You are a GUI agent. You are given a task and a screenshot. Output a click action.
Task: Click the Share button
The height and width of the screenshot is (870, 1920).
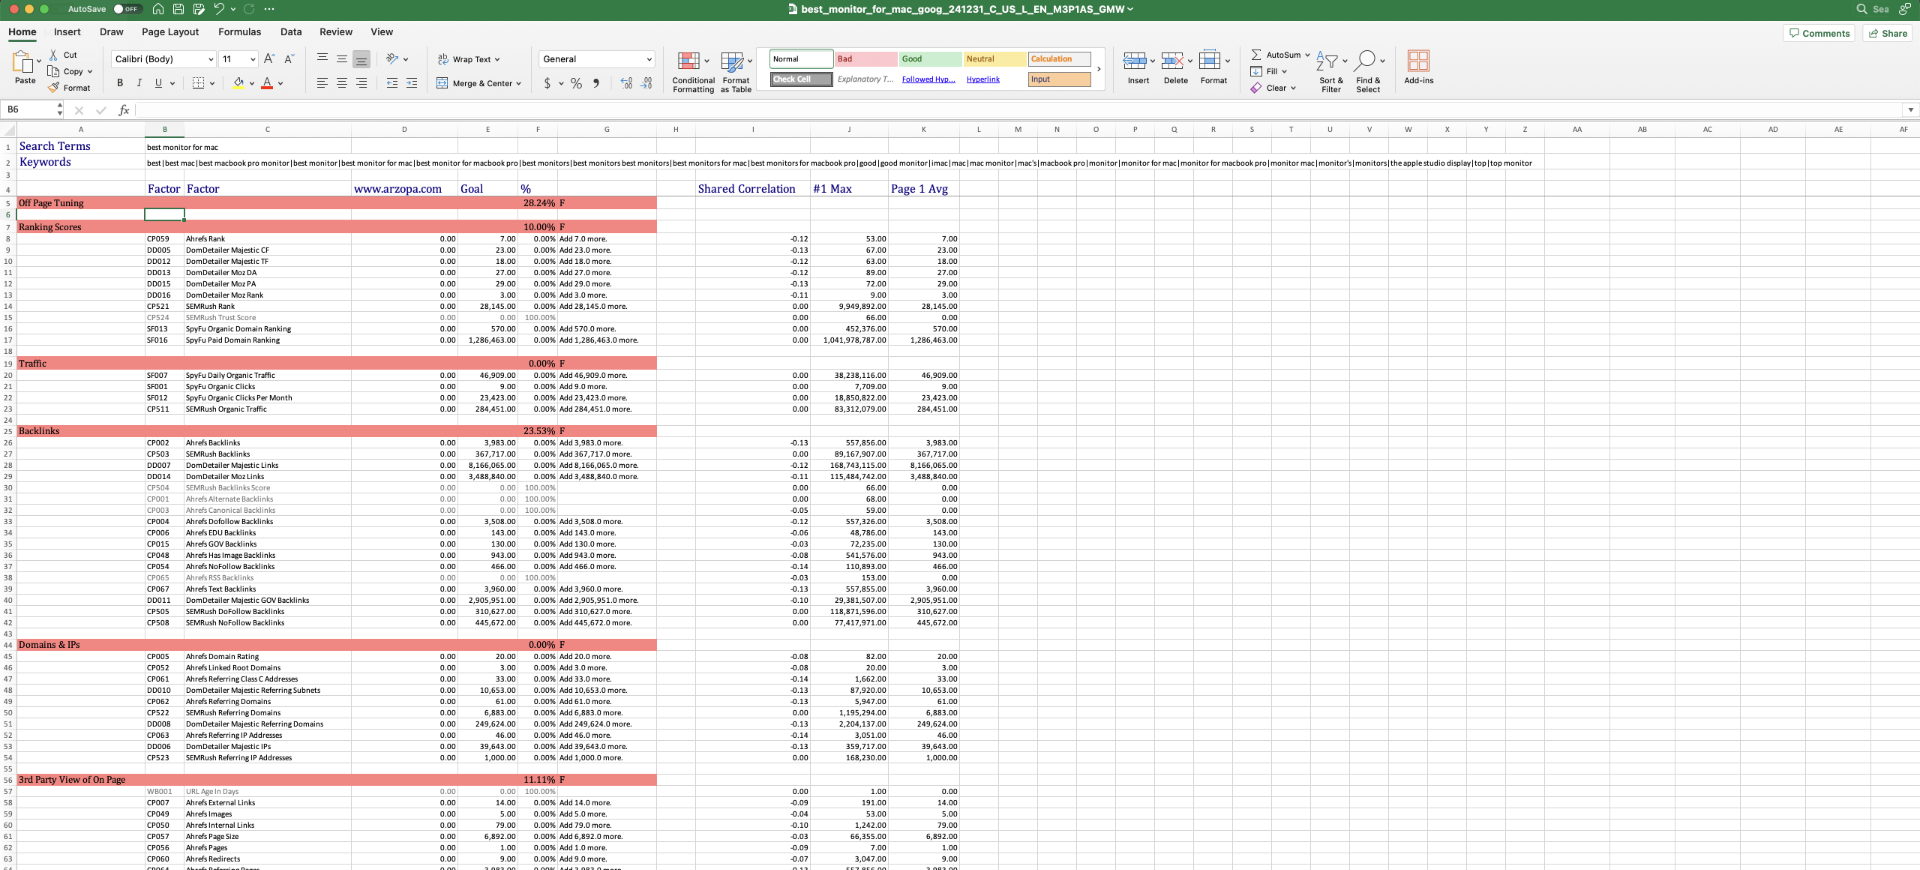click(x=1887, y=33)
